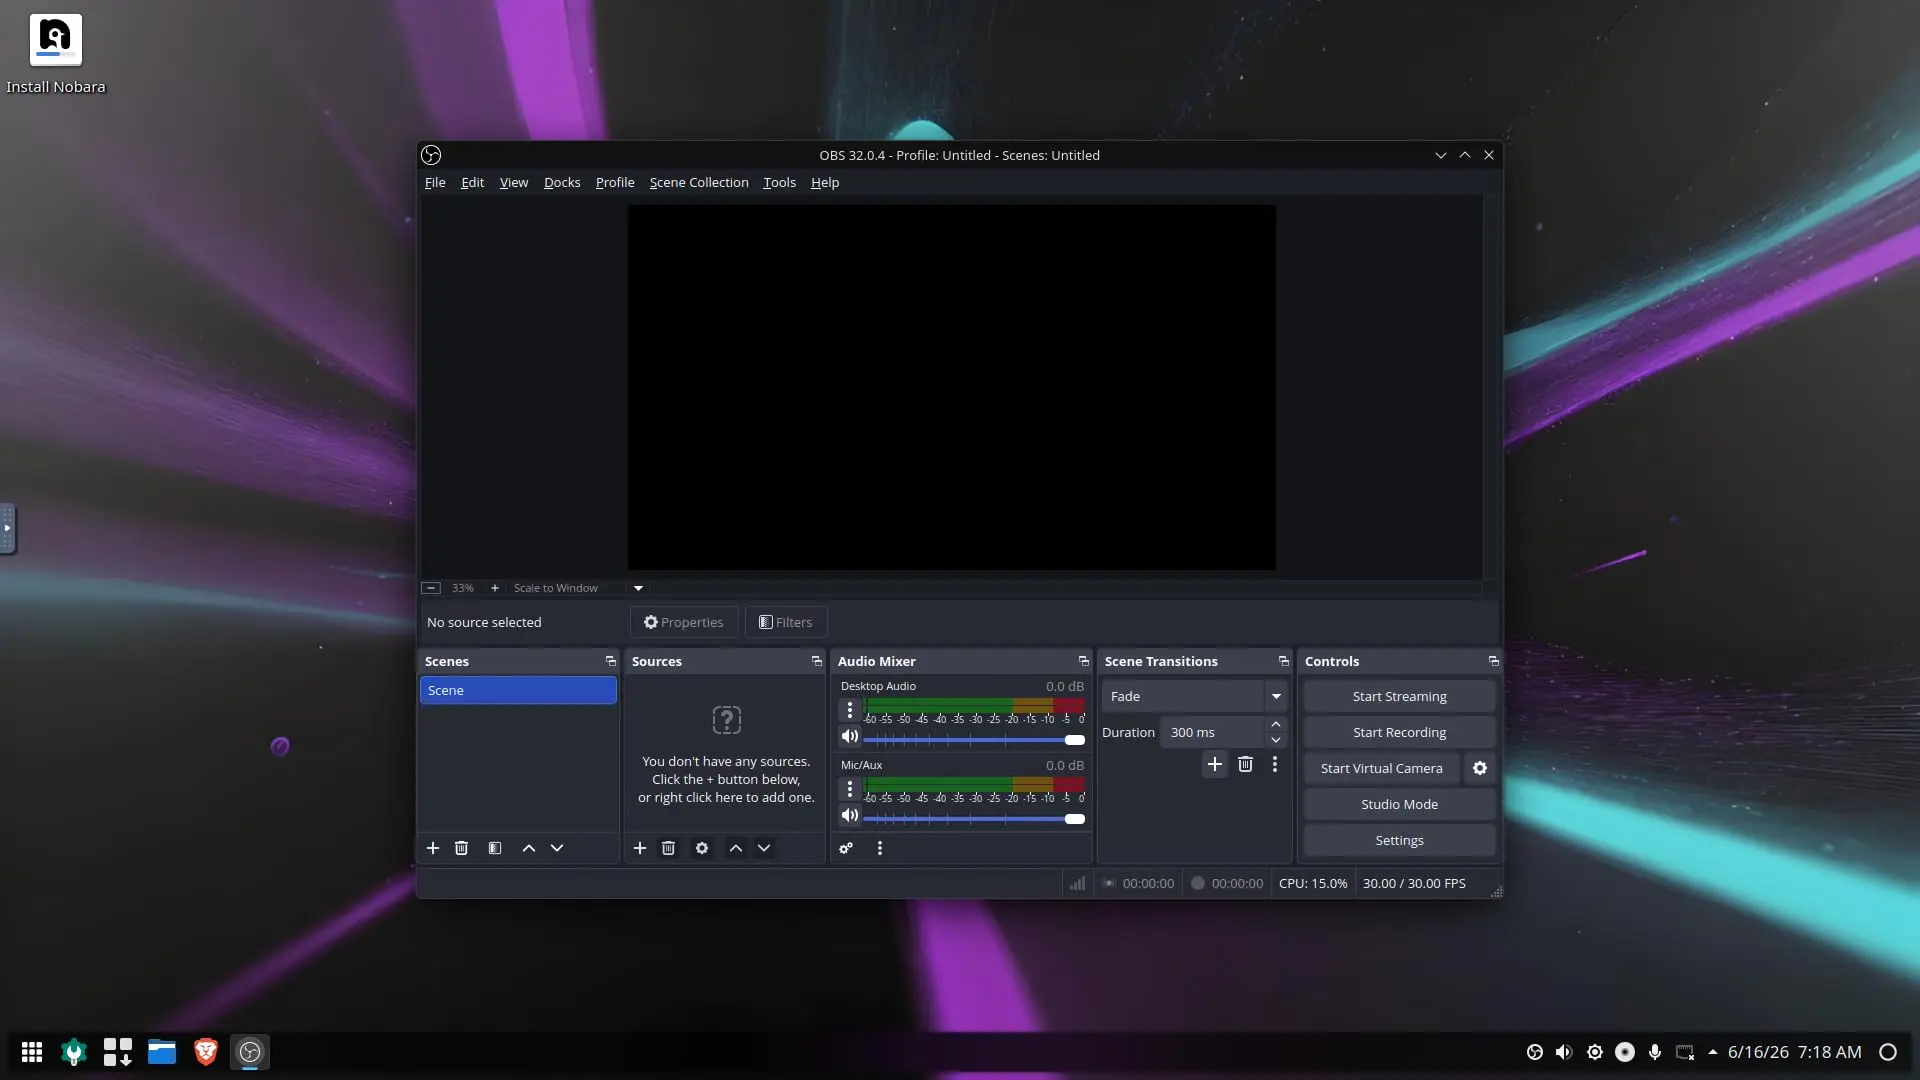Screen dimensions: 1920x1080
Task: Move scene down arrow in Scenes dock
Action: (x=557, y=848)
